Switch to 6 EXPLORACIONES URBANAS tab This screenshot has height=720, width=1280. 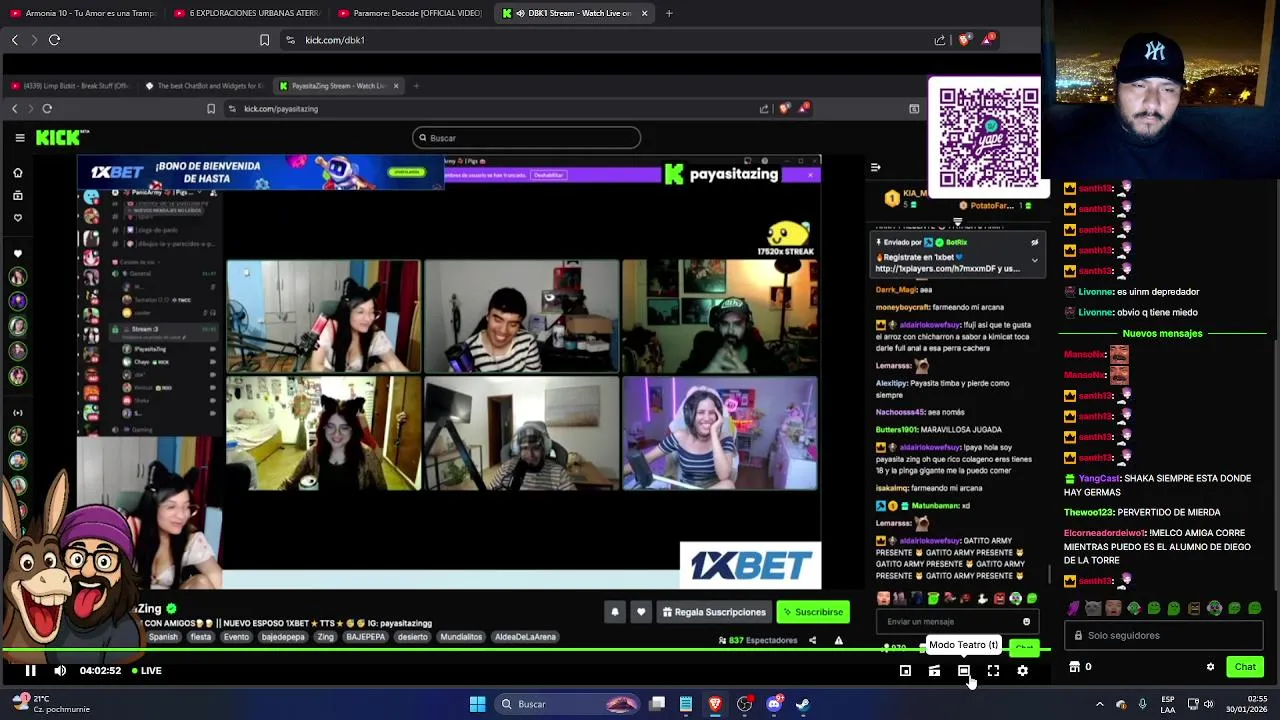pos(246,13)
